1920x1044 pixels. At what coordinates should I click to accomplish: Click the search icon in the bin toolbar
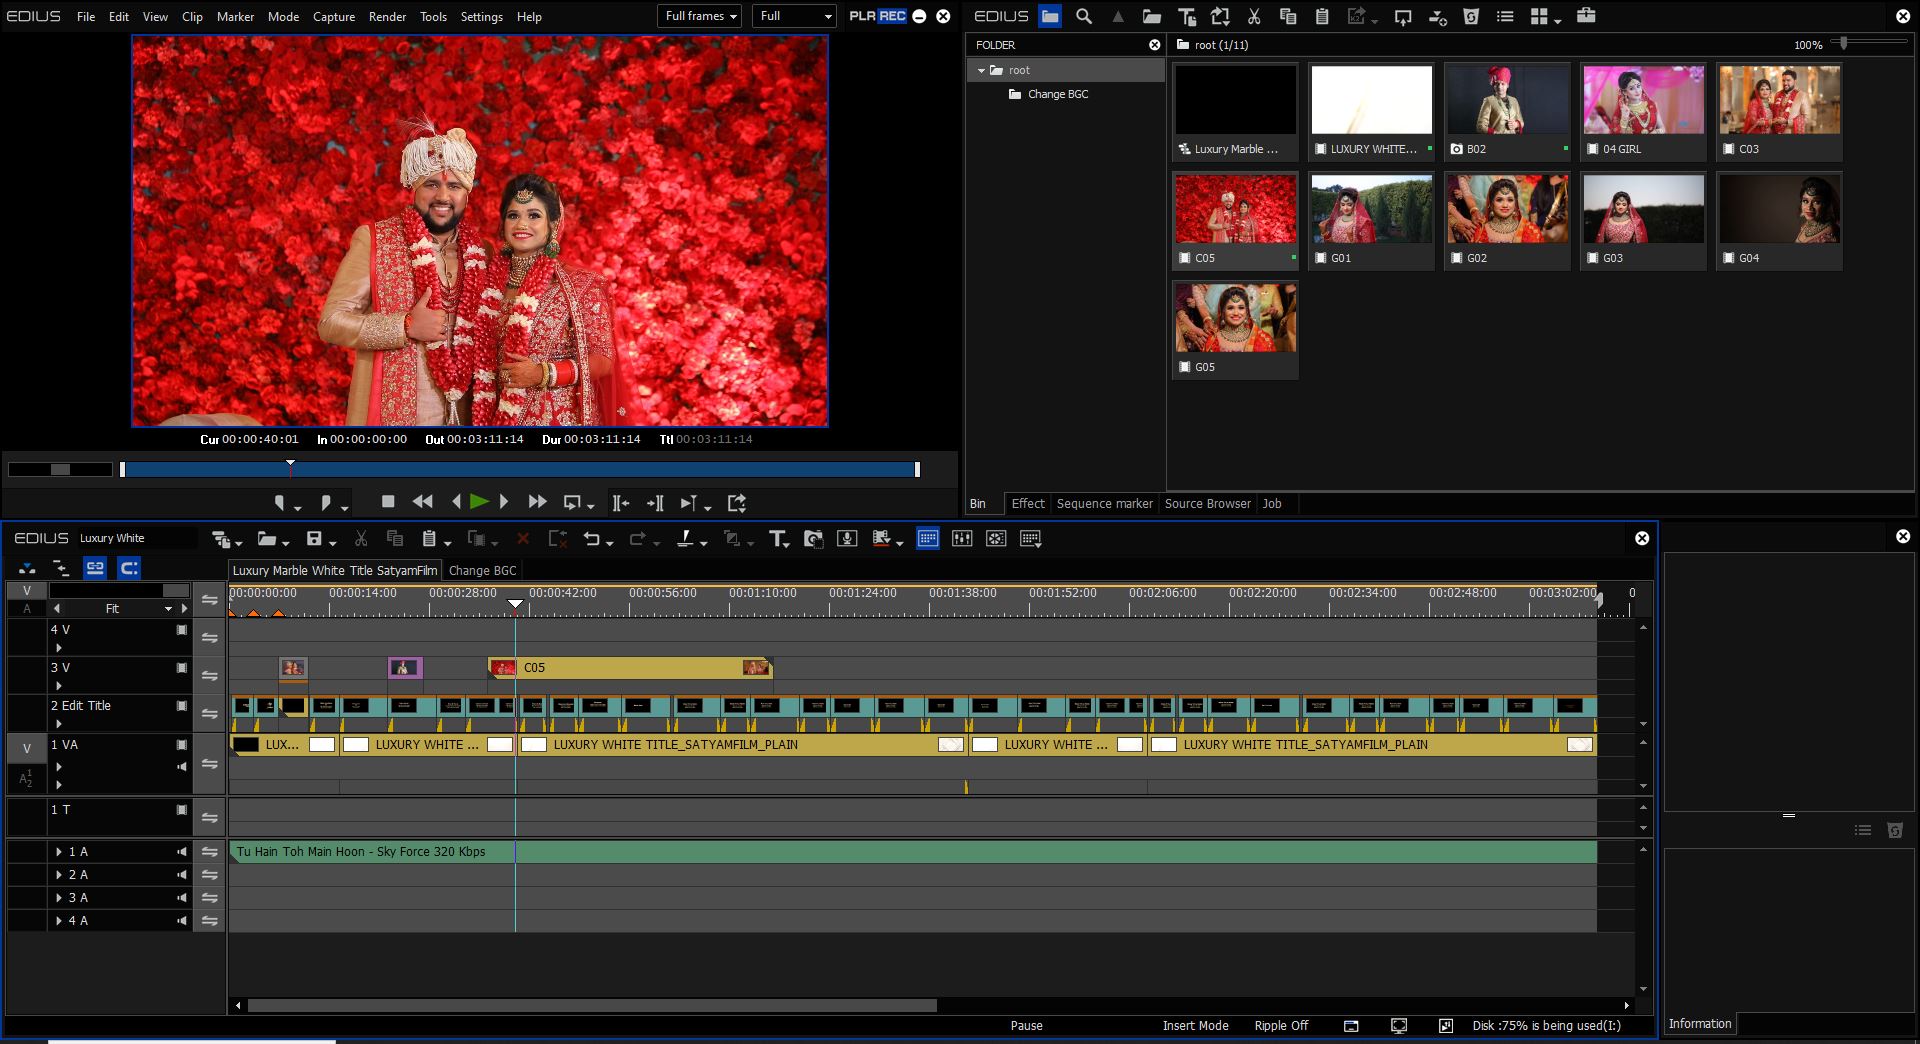click(x=1084, y=16)
